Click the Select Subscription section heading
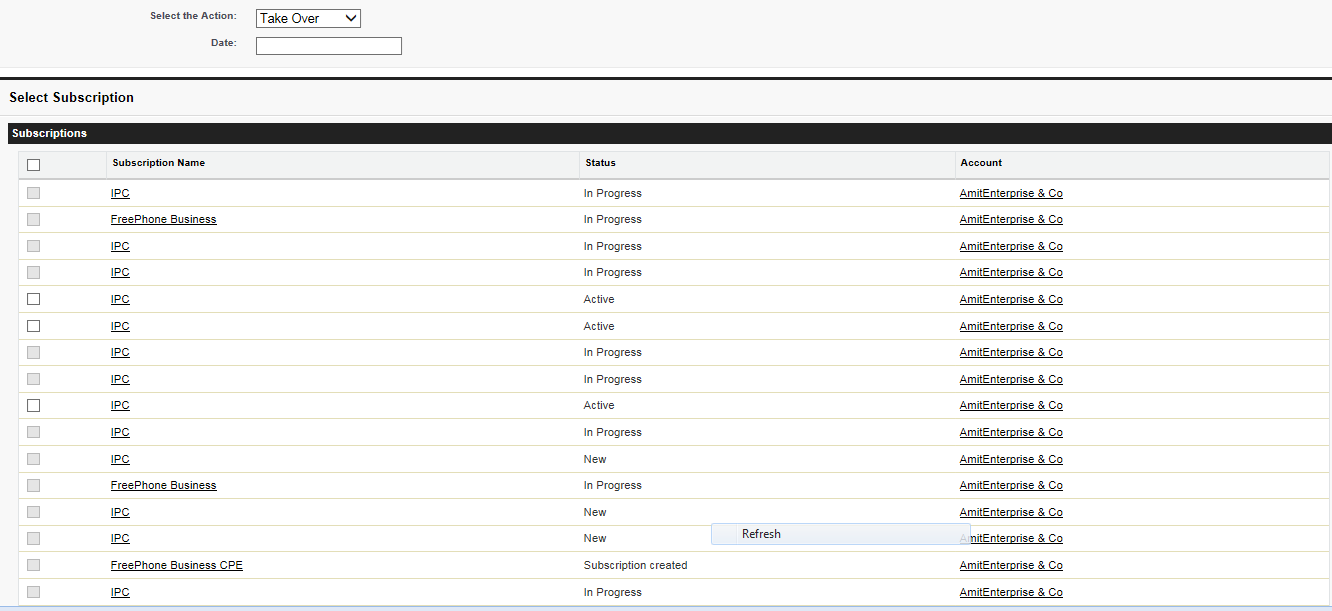 [71, 97]
